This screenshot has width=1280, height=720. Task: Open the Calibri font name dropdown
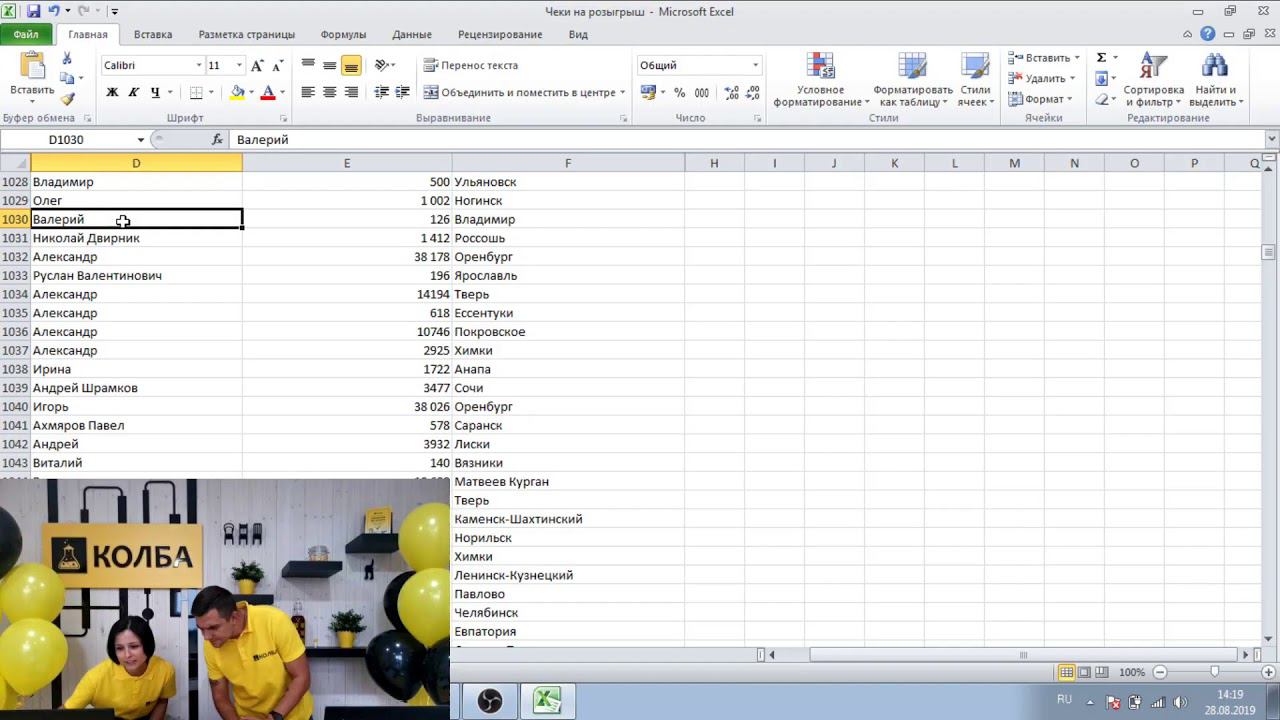[x=198, y=66]
